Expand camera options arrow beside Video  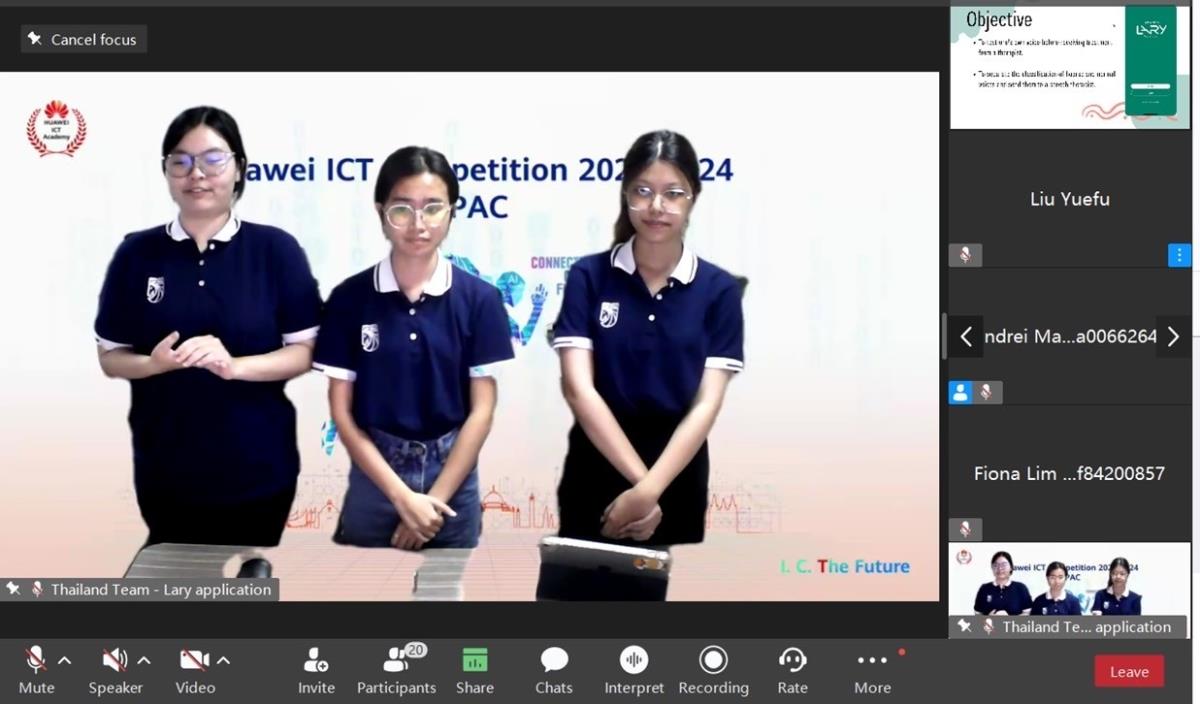pos(223,660)
